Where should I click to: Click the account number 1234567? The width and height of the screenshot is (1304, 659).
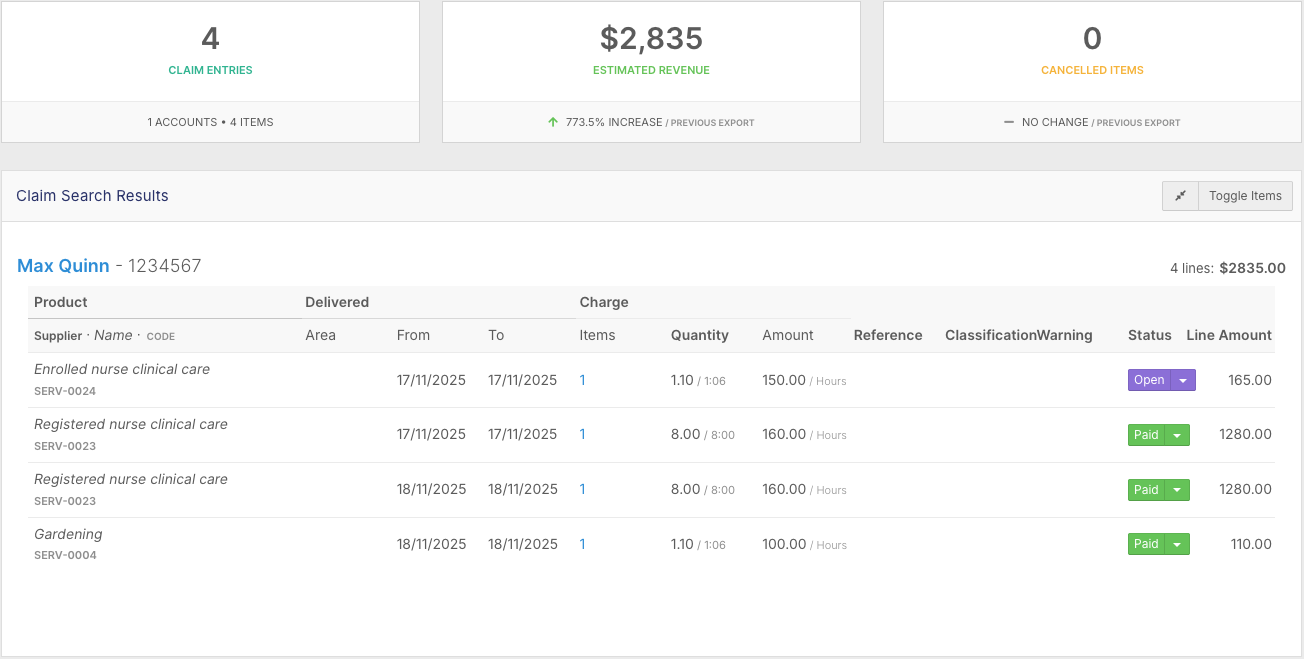(165, 266)
